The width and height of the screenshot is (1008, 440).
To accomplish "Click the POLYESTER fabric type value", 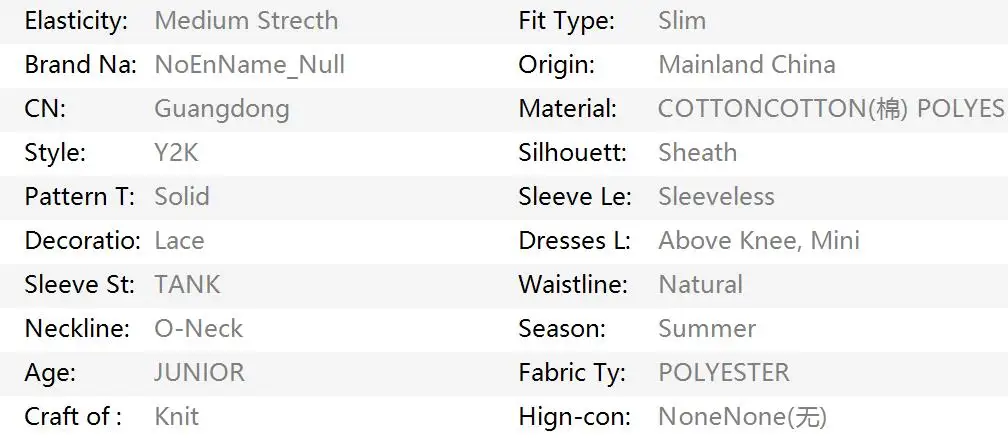I will (x=723, y=373).
